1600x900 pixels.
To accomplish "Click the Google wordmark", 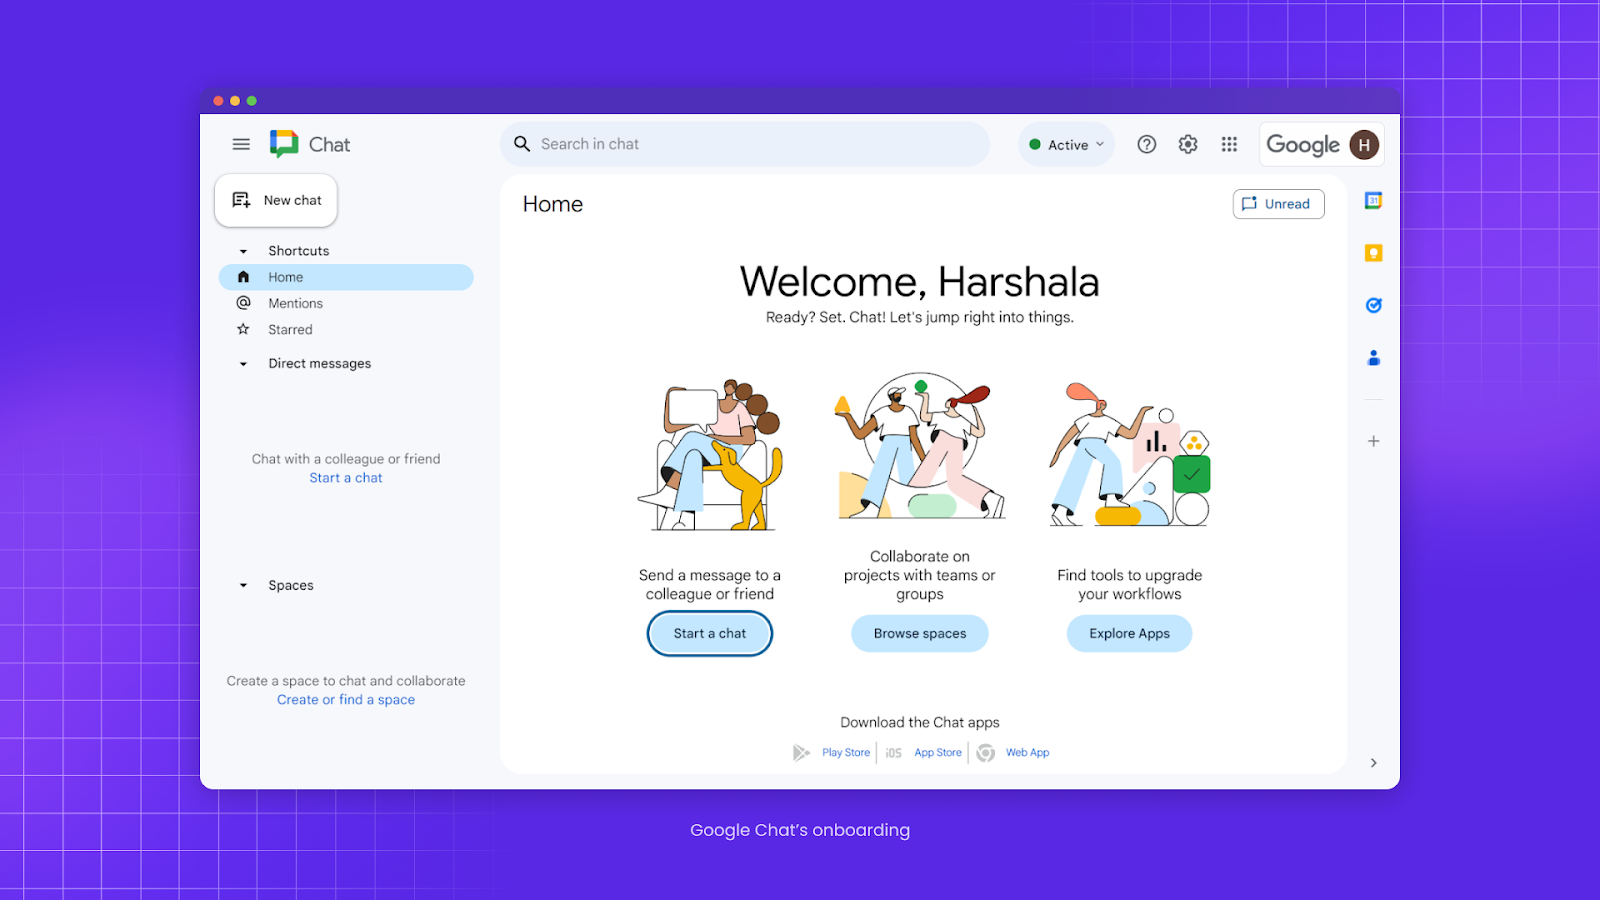I will [1303, 145].
